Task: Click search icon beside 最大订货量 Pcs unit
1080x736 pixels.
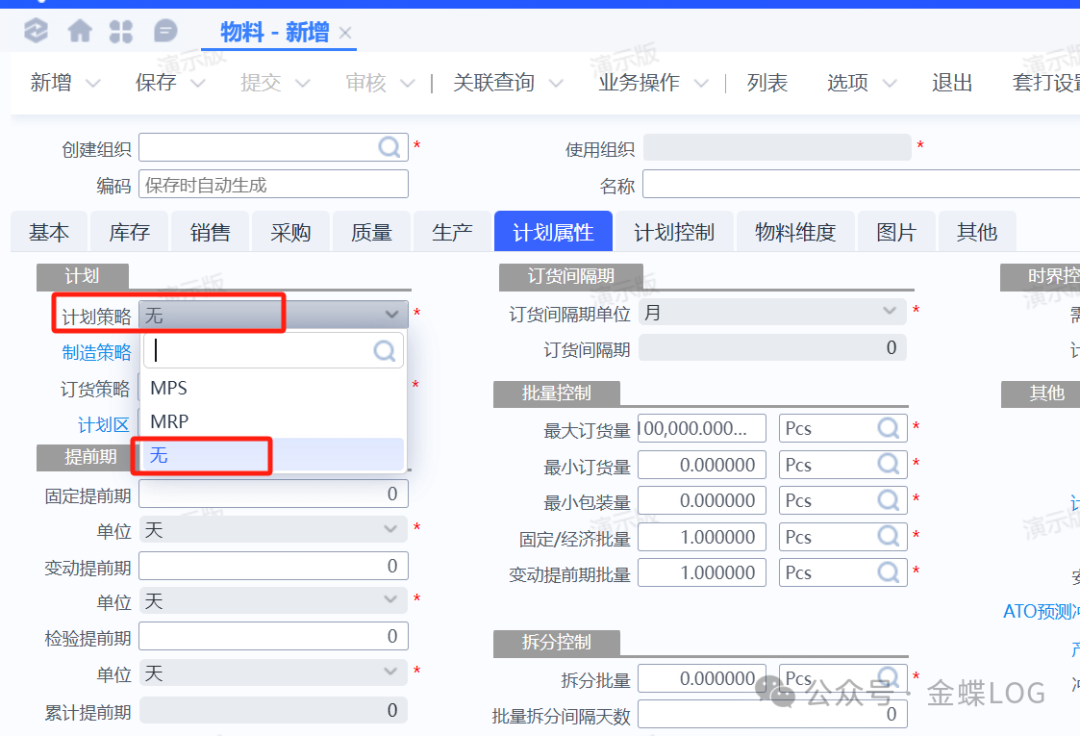Action: (x=889, y=429)
